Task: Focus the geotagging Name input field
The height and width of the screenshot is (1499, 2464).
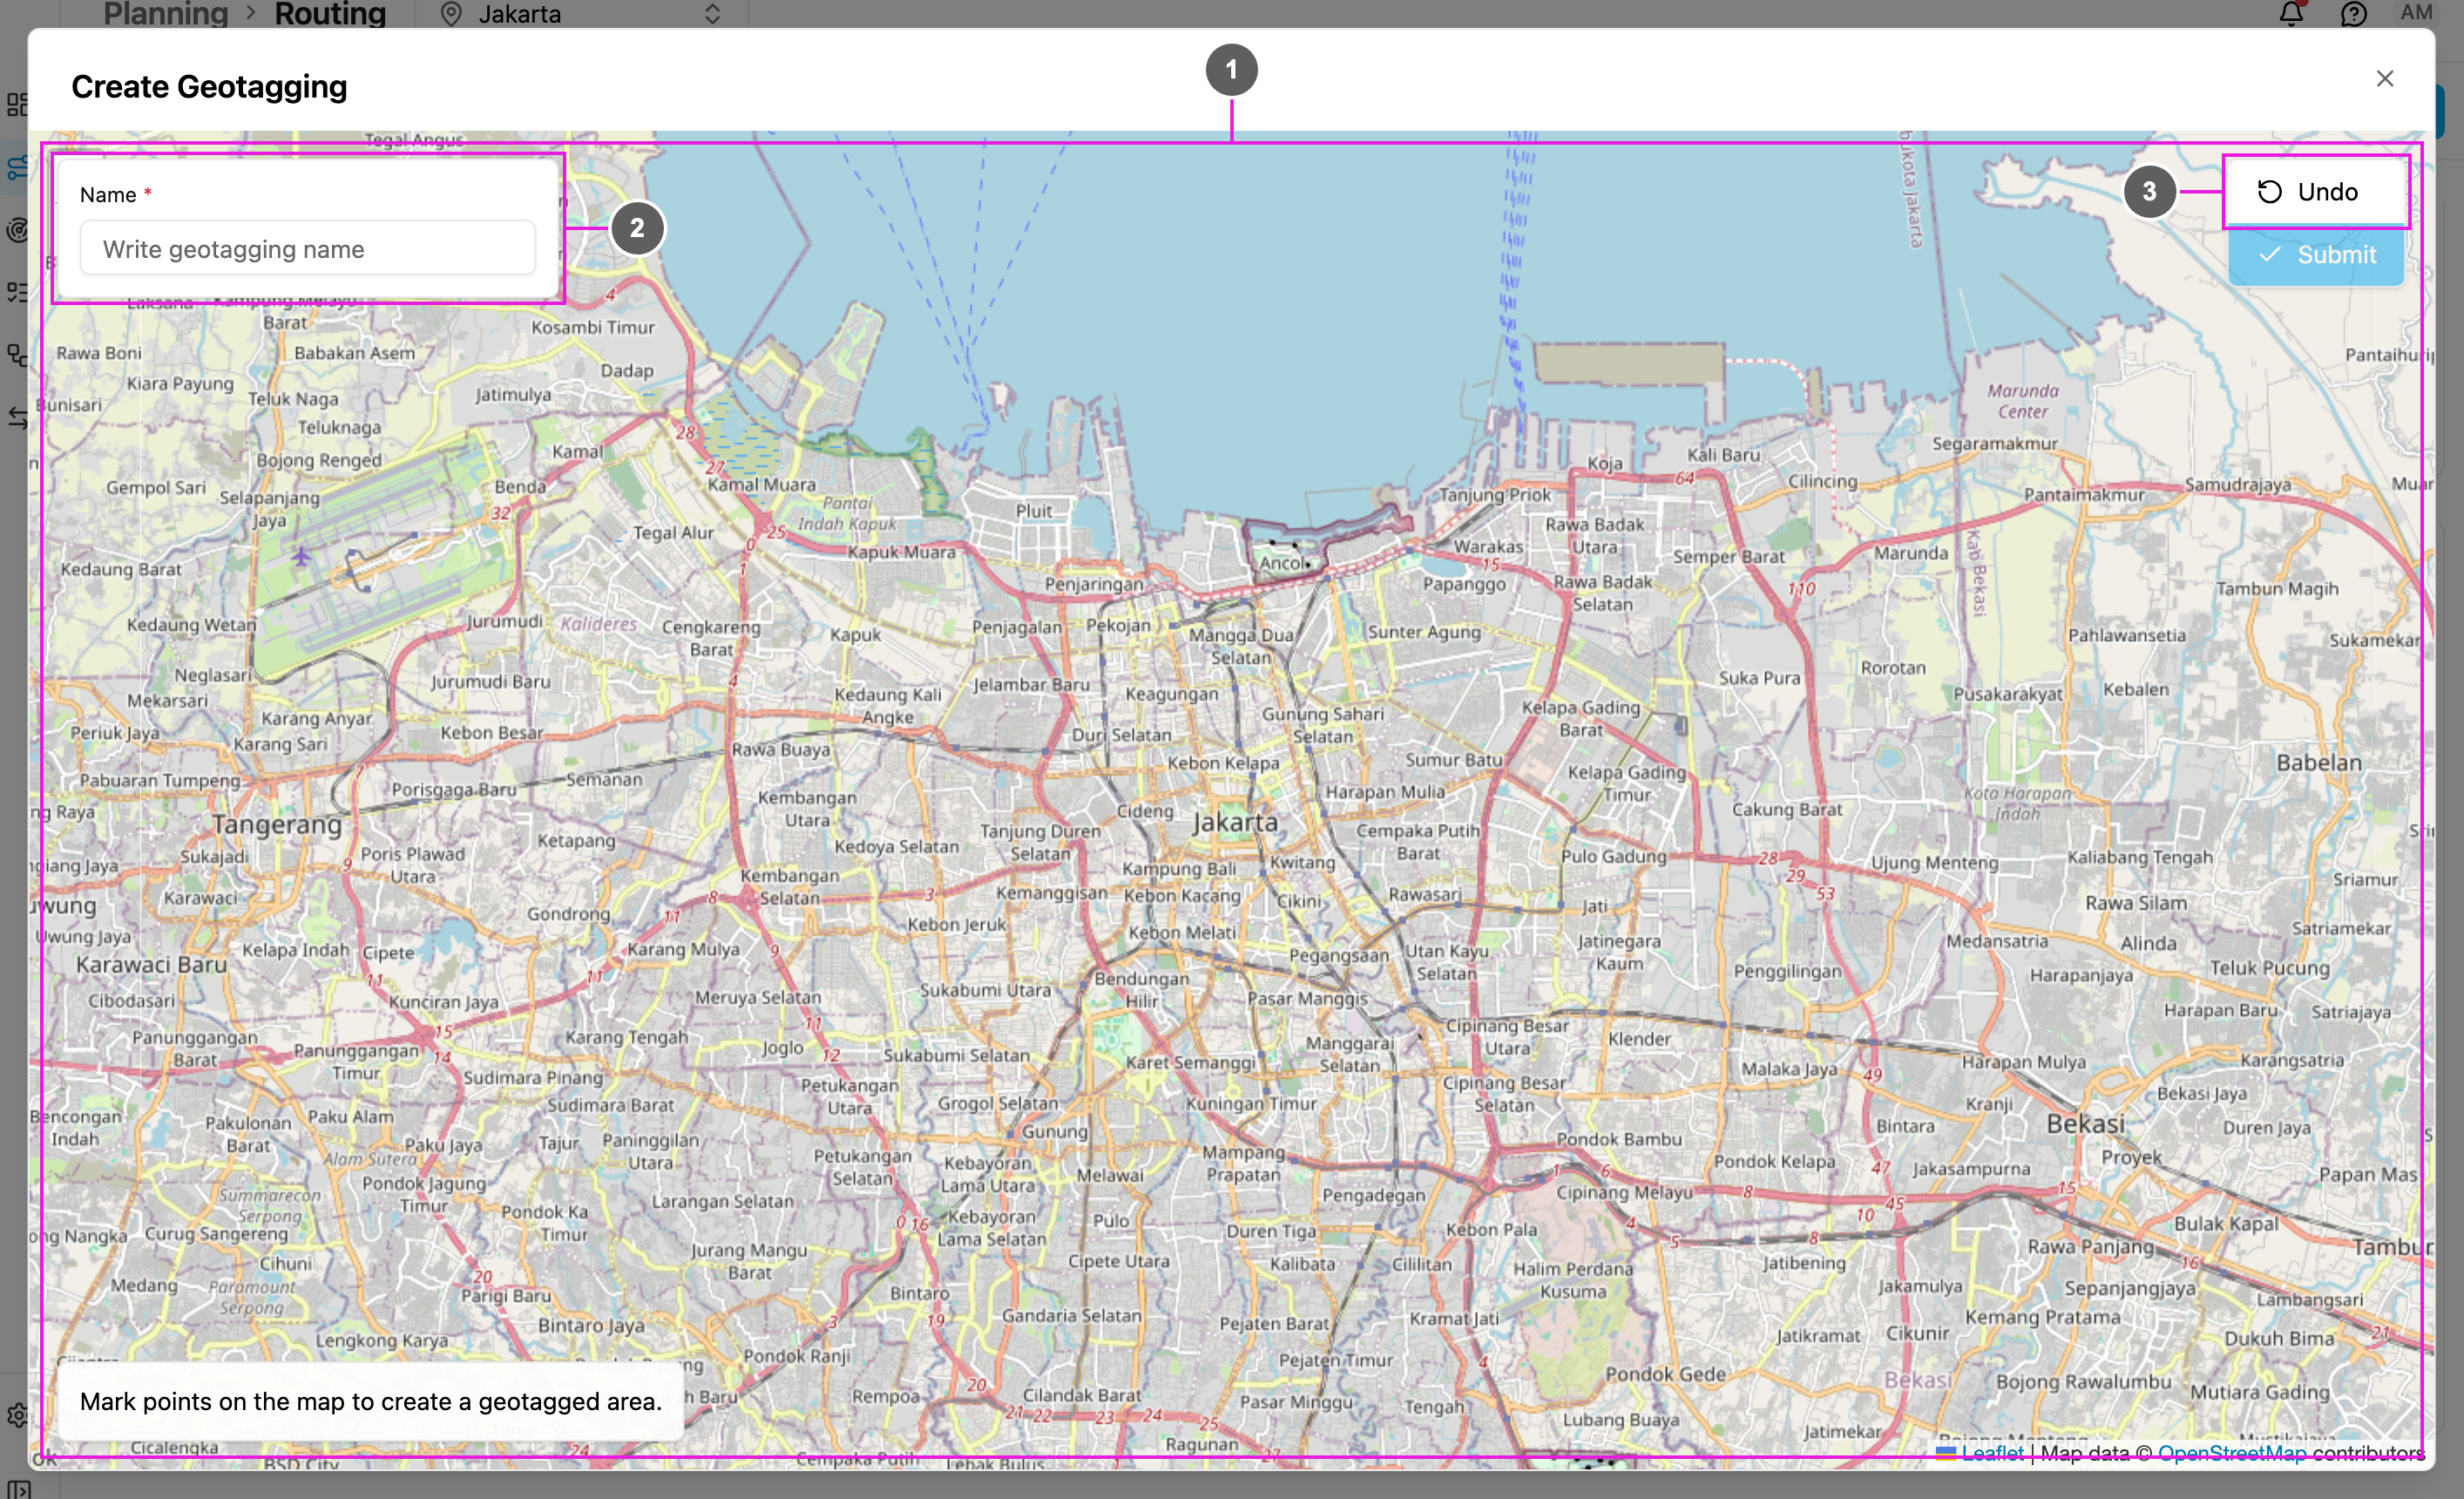Action: coord(308,249)
